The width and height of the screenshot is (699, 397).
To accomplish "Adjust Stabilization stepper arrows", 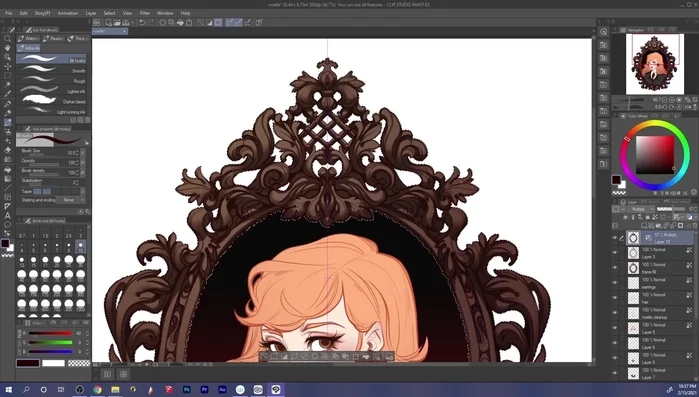I will coord(78,182).
